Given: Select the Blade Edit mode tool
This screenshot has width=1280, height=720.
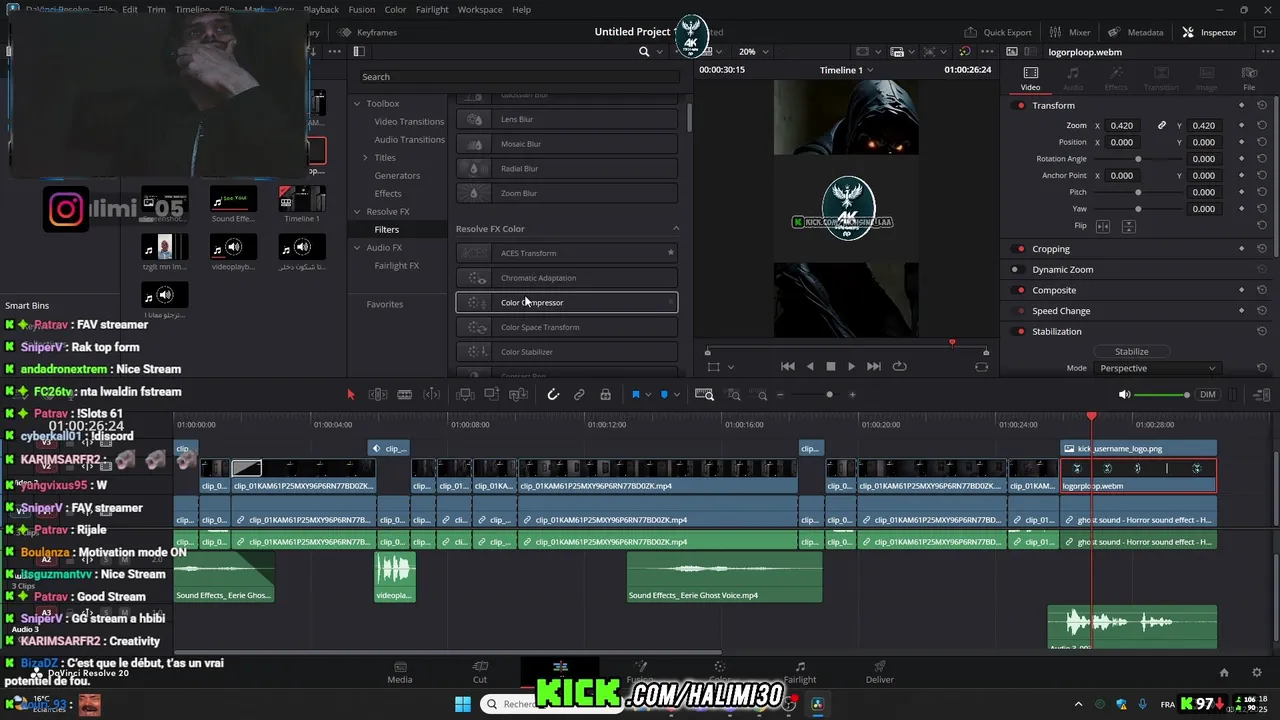Looking at the screenshot, I should click(x=405, y=395).
